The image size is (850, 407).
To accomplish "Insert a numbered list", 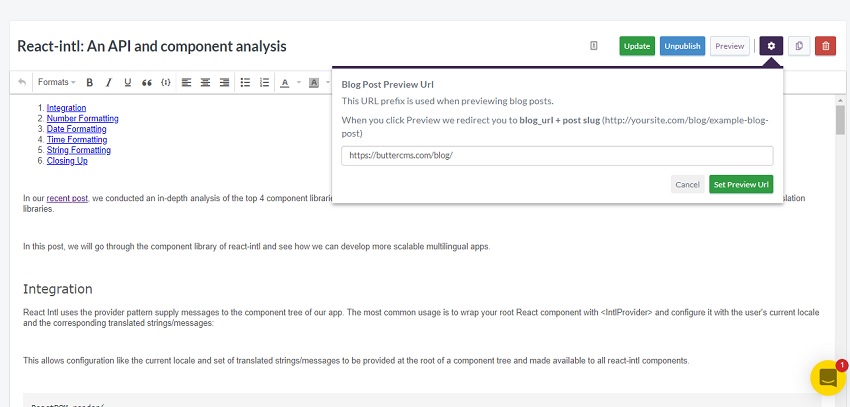I will coord(265,82).
